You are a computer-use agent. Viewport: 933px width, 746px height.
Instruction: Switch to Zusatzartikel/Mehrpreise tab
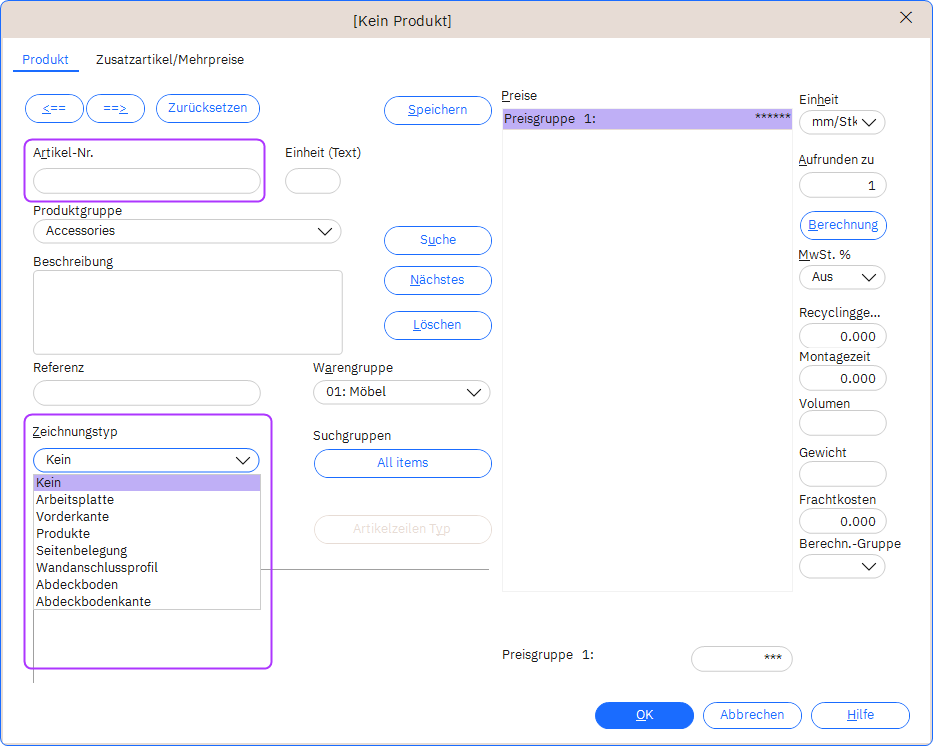point(170,60)
